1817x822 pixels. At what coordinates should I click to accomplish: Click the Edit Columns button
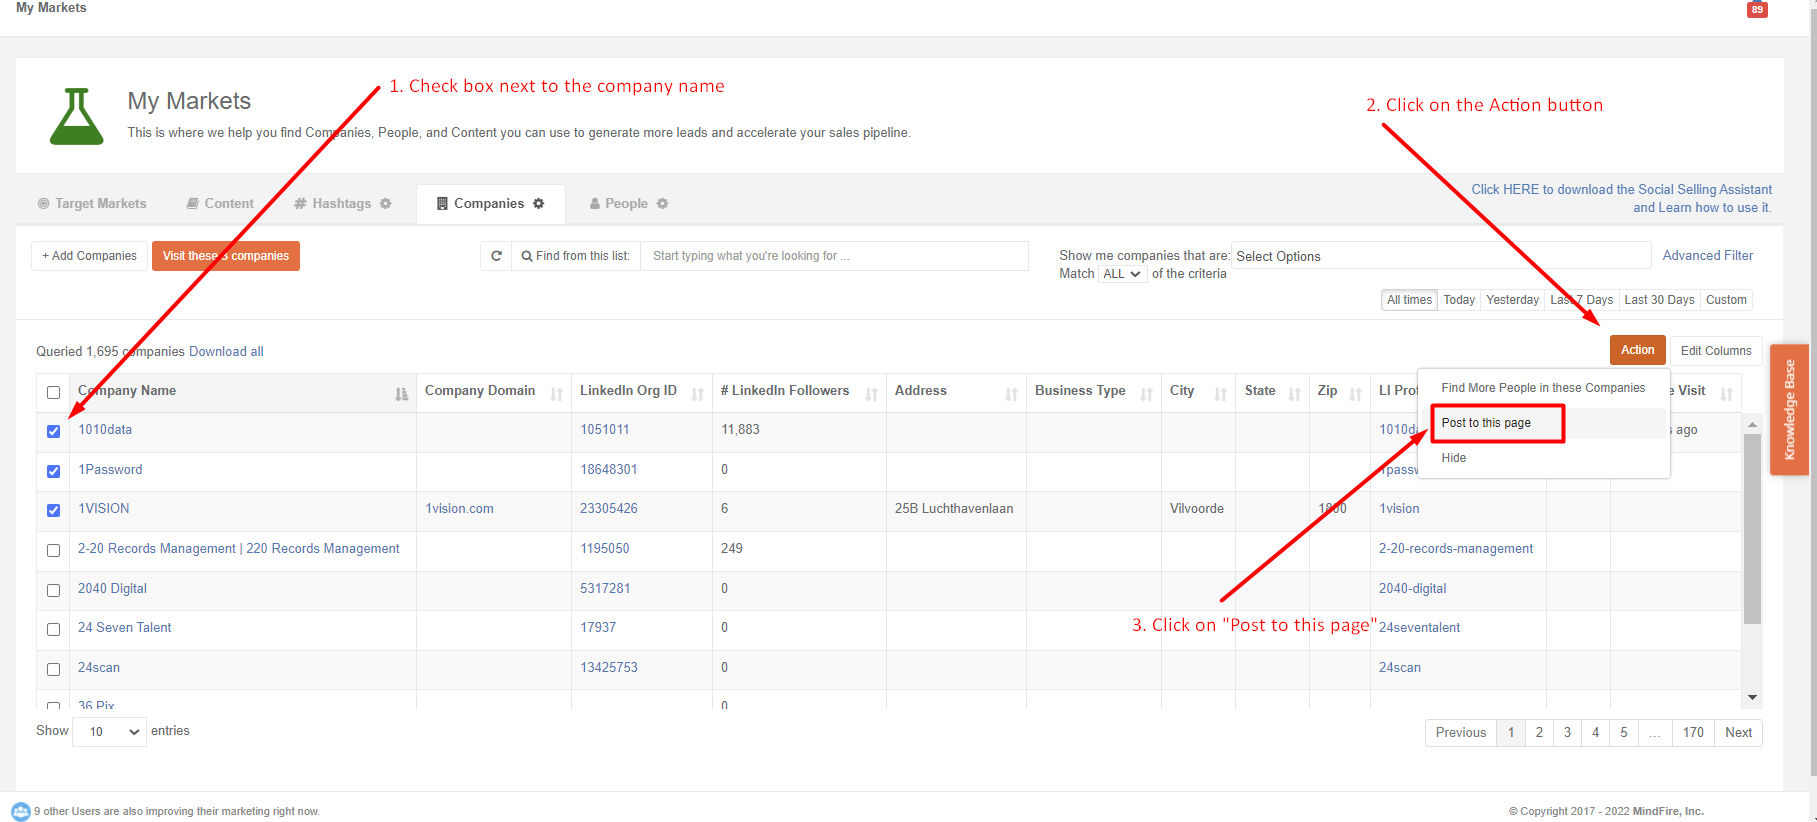tap(1716, 351)
